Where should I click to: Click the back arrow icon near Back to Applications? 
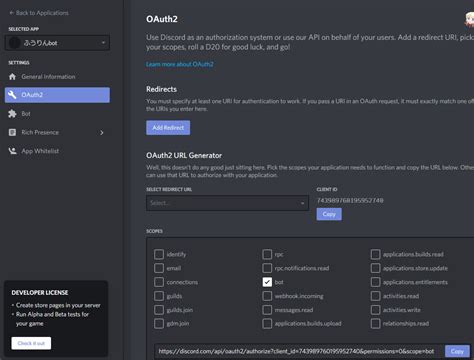[12, 13]
